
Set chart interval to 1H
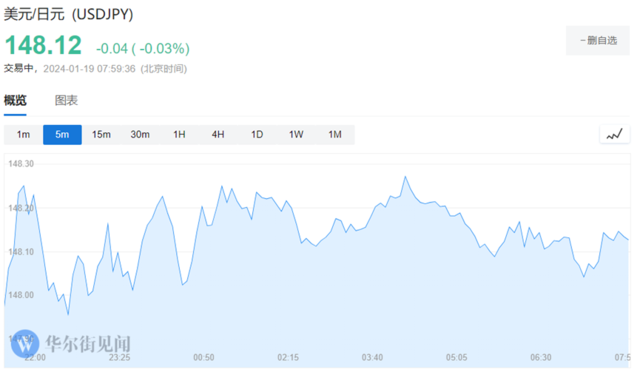(x=179, y=134)
